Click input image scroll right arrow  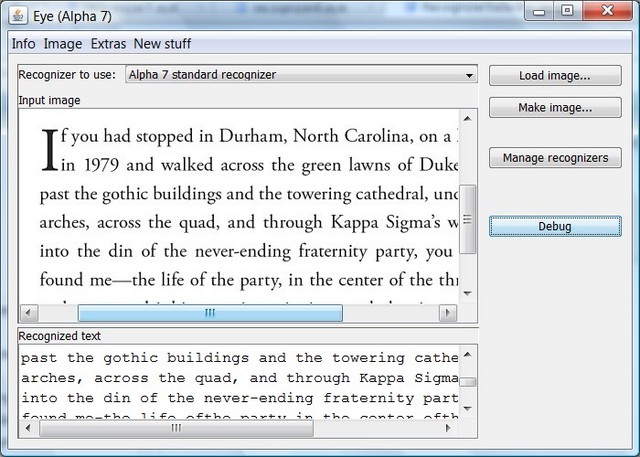coord(449,313)
